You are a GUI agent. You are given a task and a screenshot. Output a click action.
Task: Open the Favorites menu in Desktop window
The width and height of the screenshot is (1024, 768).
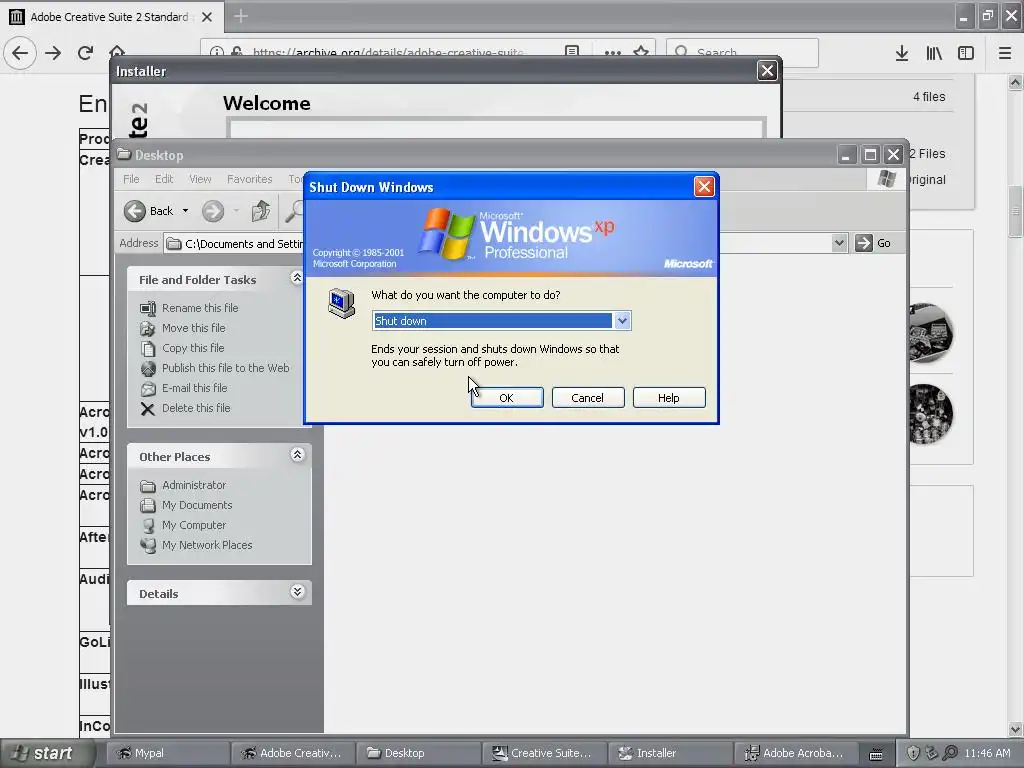[x=249, y=179]
